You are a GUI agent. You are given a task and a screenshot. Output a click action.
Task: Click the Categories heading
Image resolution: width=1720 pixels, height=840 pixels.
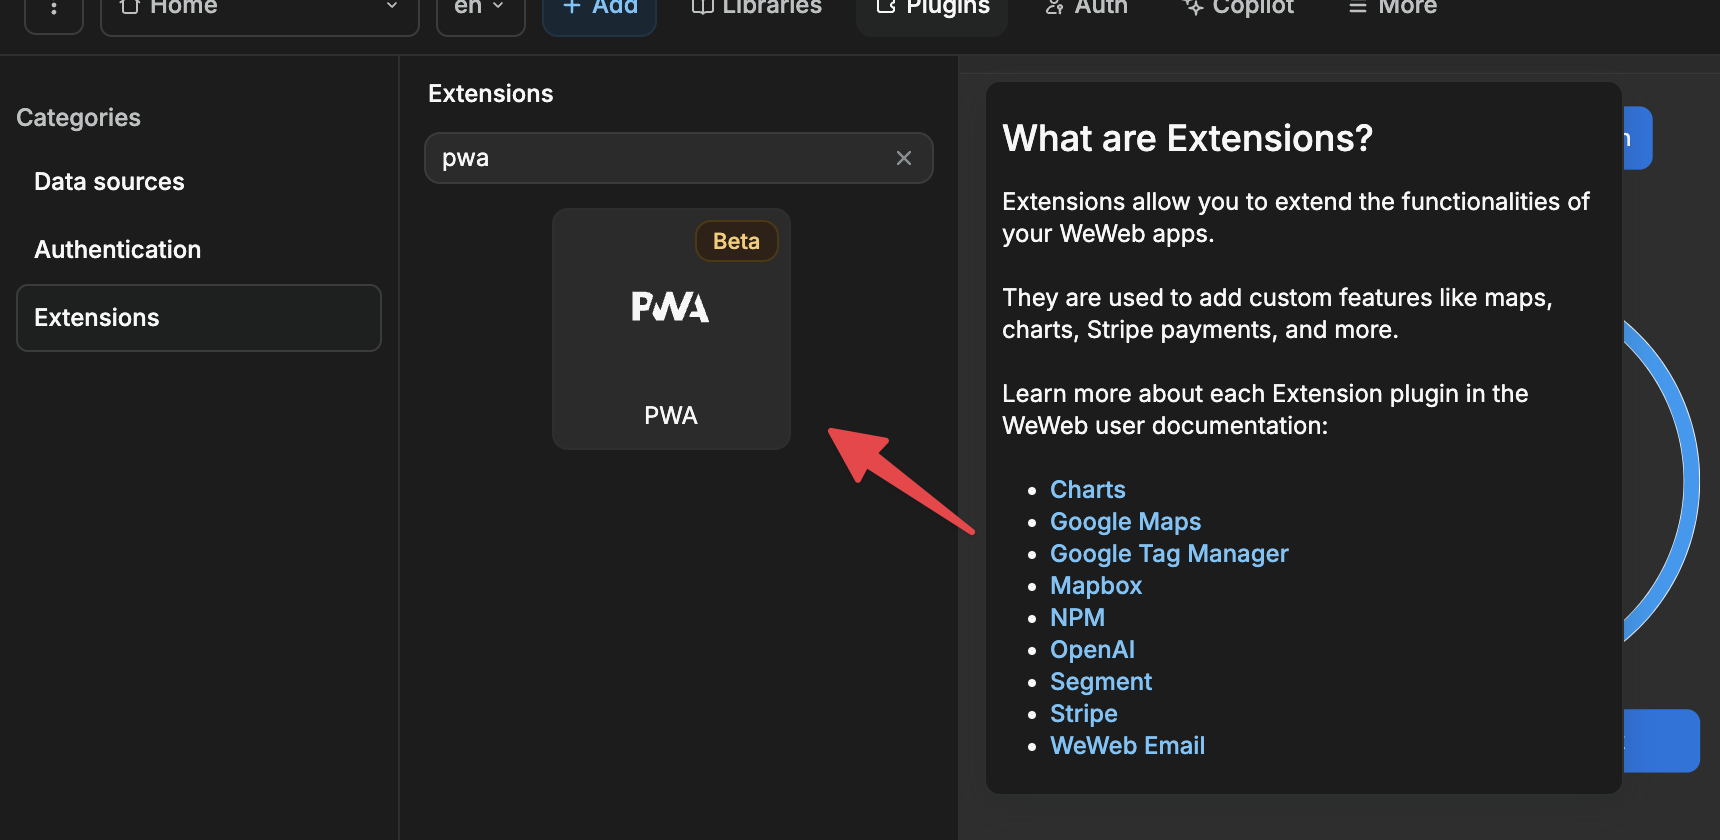(x=79, y=118)
